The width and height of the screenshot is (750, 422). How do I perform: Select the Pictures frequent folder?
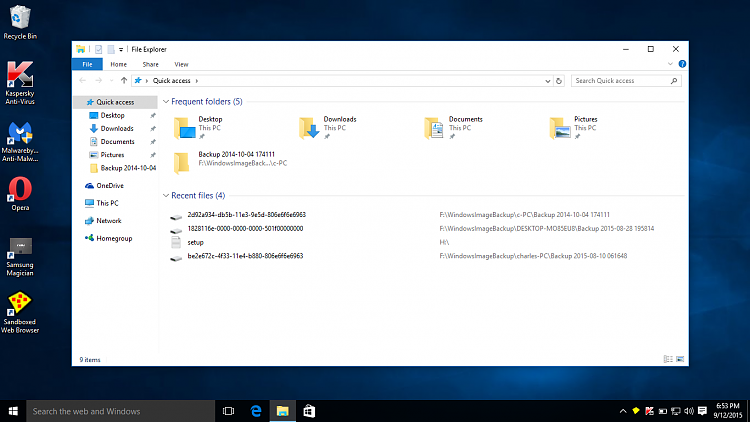(x=574, y=128)
